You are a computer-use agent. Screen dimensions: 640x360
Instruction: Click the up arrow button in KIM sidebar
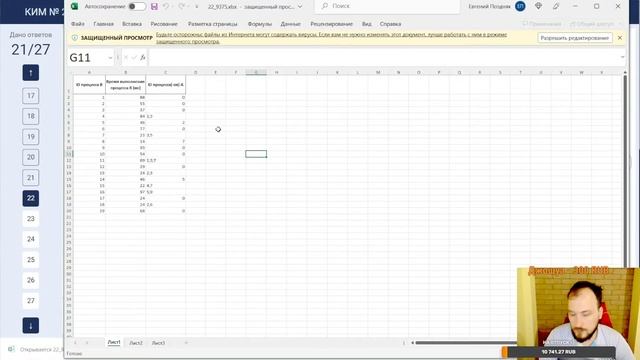(31, 73)
